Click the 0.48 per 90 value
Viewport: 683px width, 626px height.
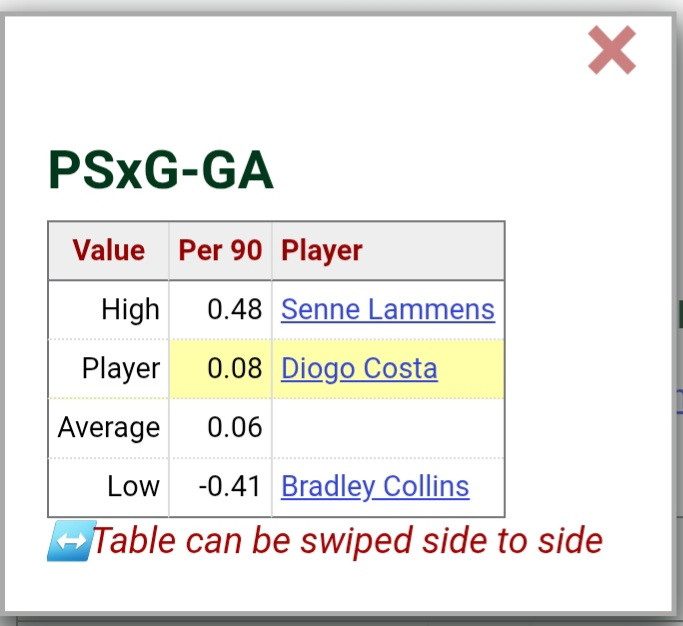[x=235, y=310]
